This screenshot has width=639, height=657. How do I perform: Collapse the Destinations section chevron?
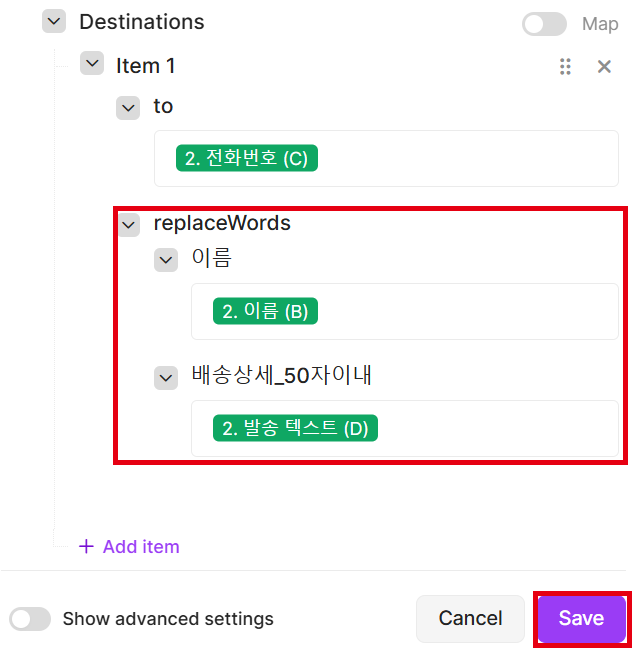(x=54, y=21)
